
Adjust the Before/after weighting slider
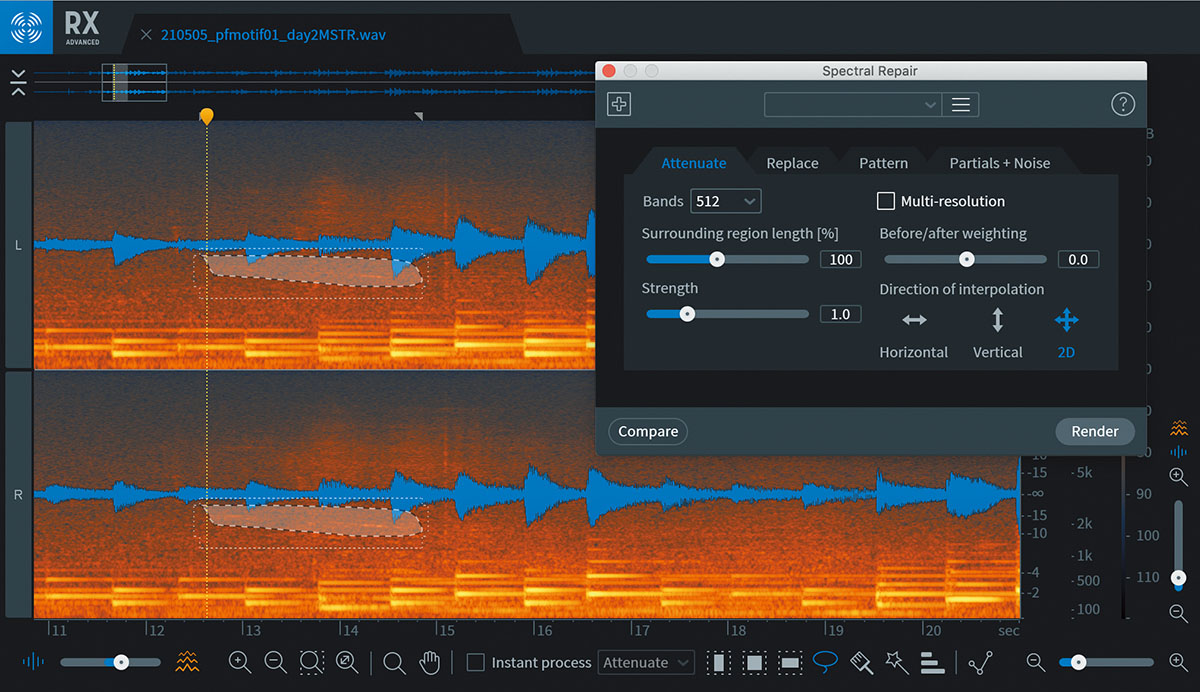965,259
